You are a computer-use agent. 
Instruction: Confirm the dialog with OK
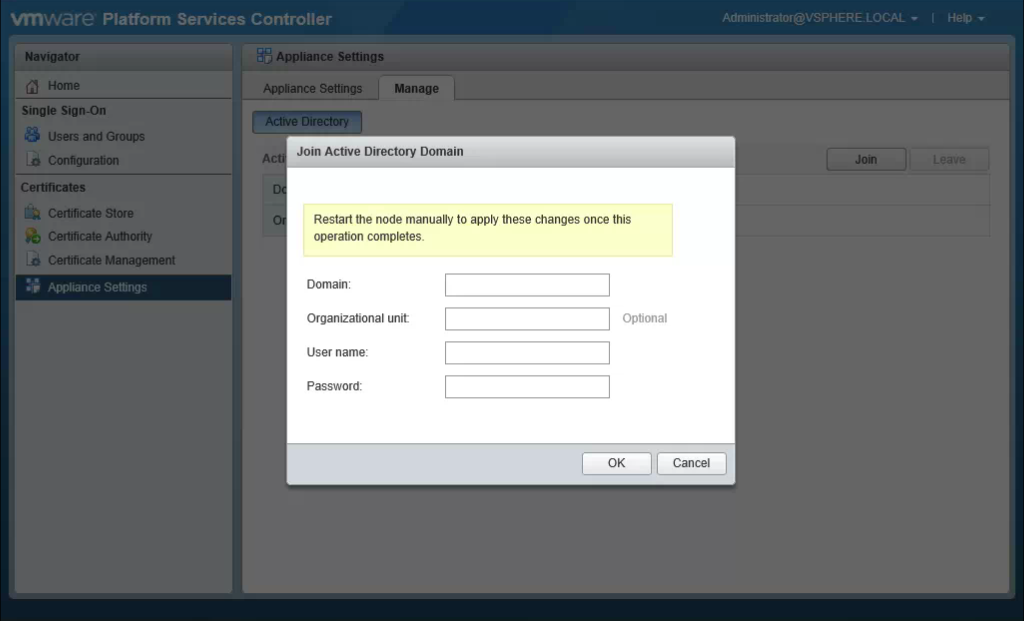point(616,463)
